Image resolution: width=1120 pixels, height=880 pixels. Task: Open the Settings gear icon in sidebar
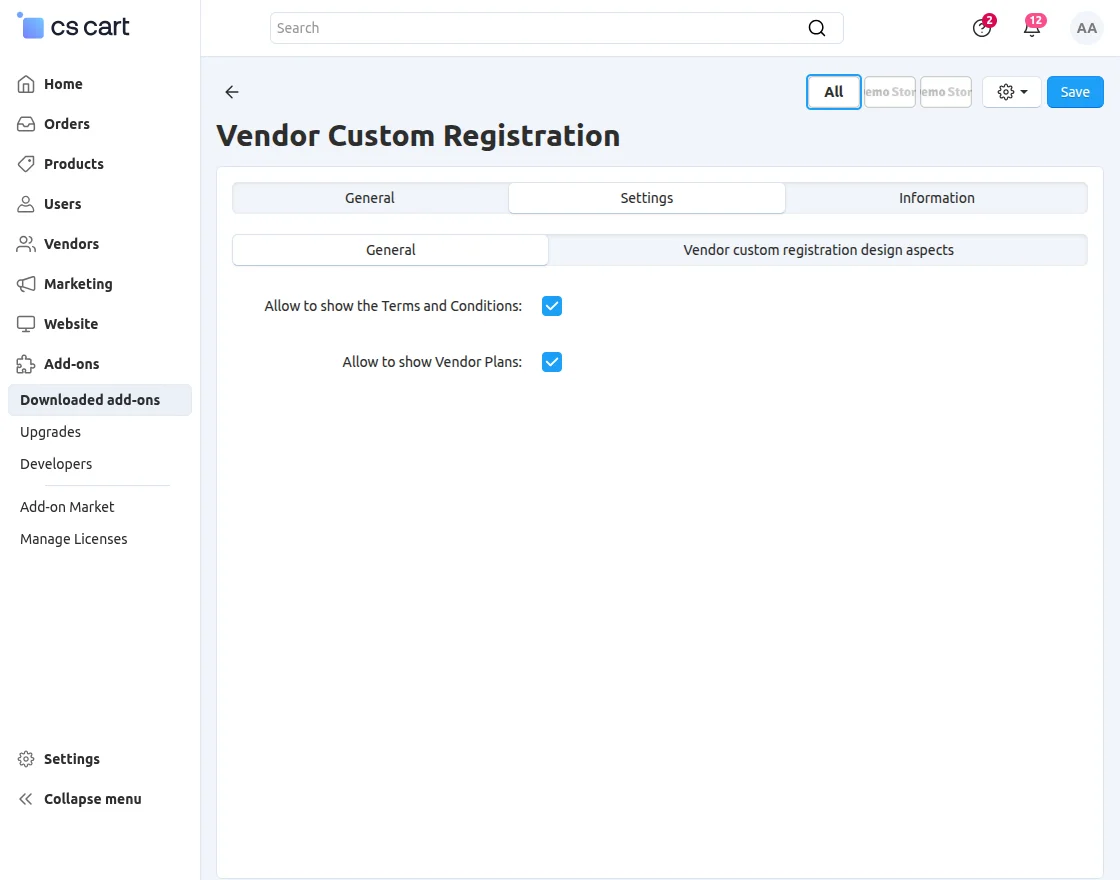click(x=26, y=759)
